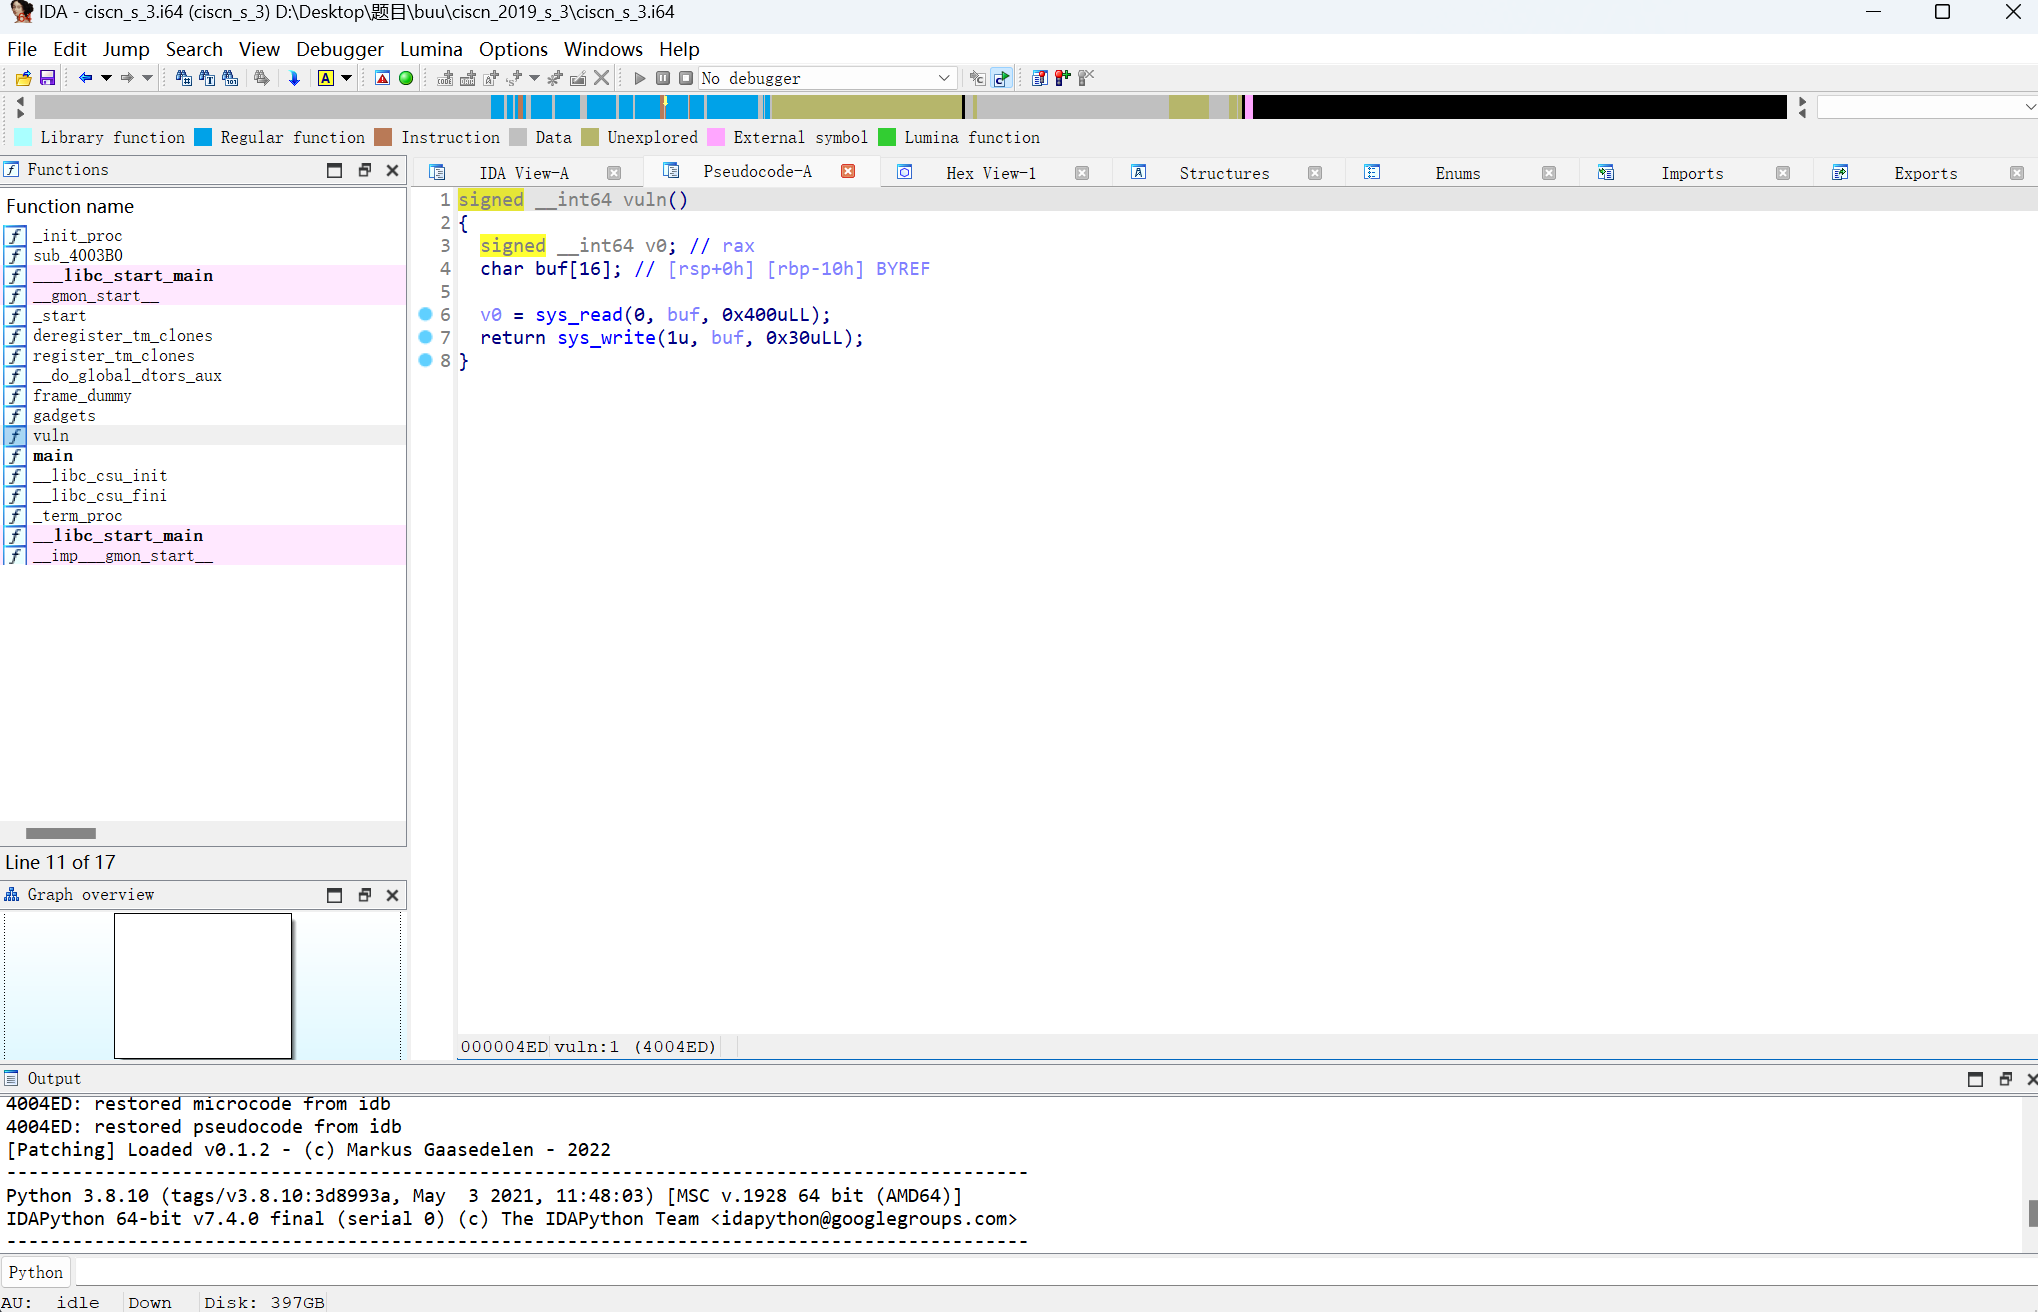Select the main function in the list
2038x1312 pixels.
[203, 456]
